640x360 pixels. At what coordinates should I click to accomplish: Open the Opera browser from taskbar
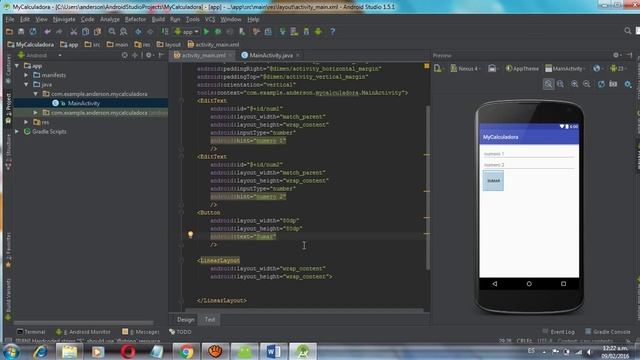click(x=128, y=351)
